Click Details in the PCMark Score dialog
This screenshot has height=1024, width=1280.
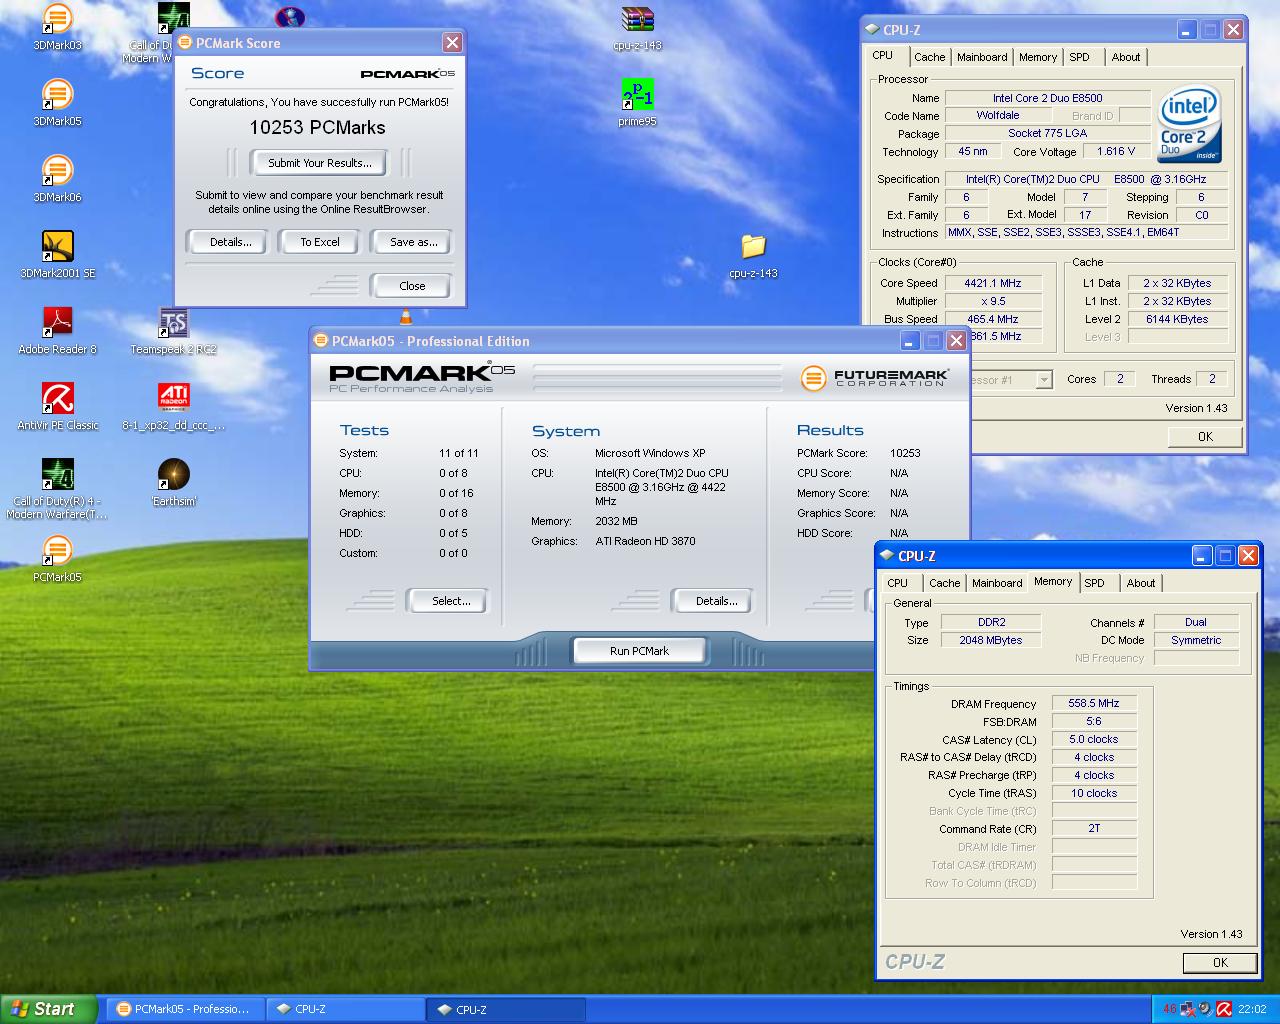point(230,242)
